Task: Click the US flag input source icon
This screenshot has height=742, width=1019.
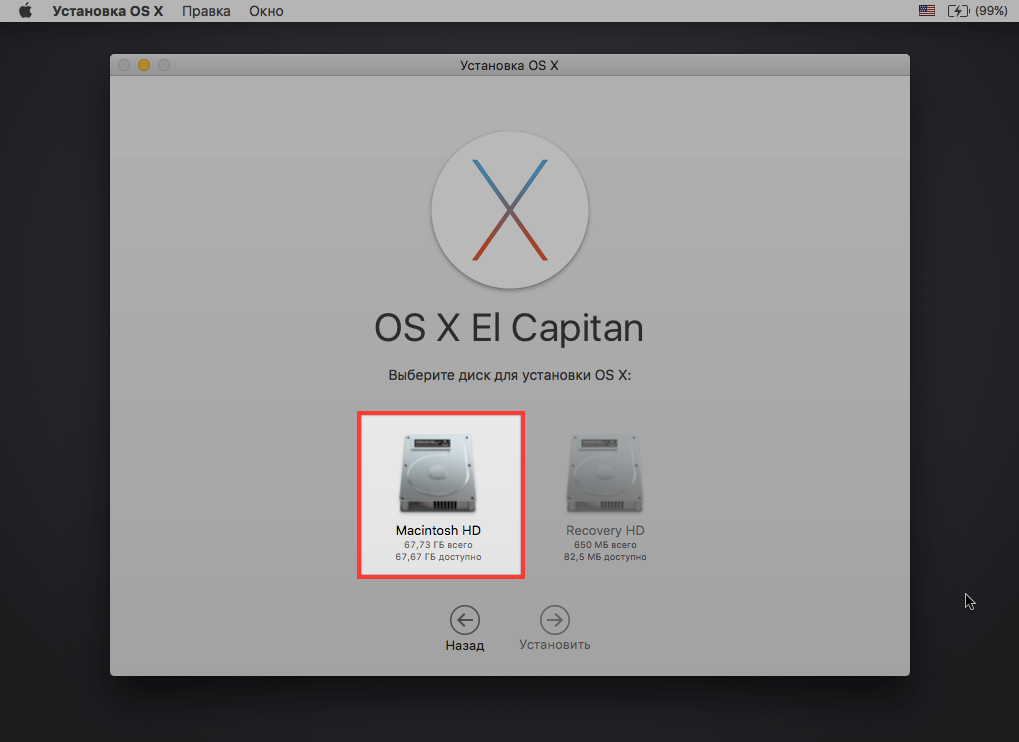Action: click(x=927, y=10)
